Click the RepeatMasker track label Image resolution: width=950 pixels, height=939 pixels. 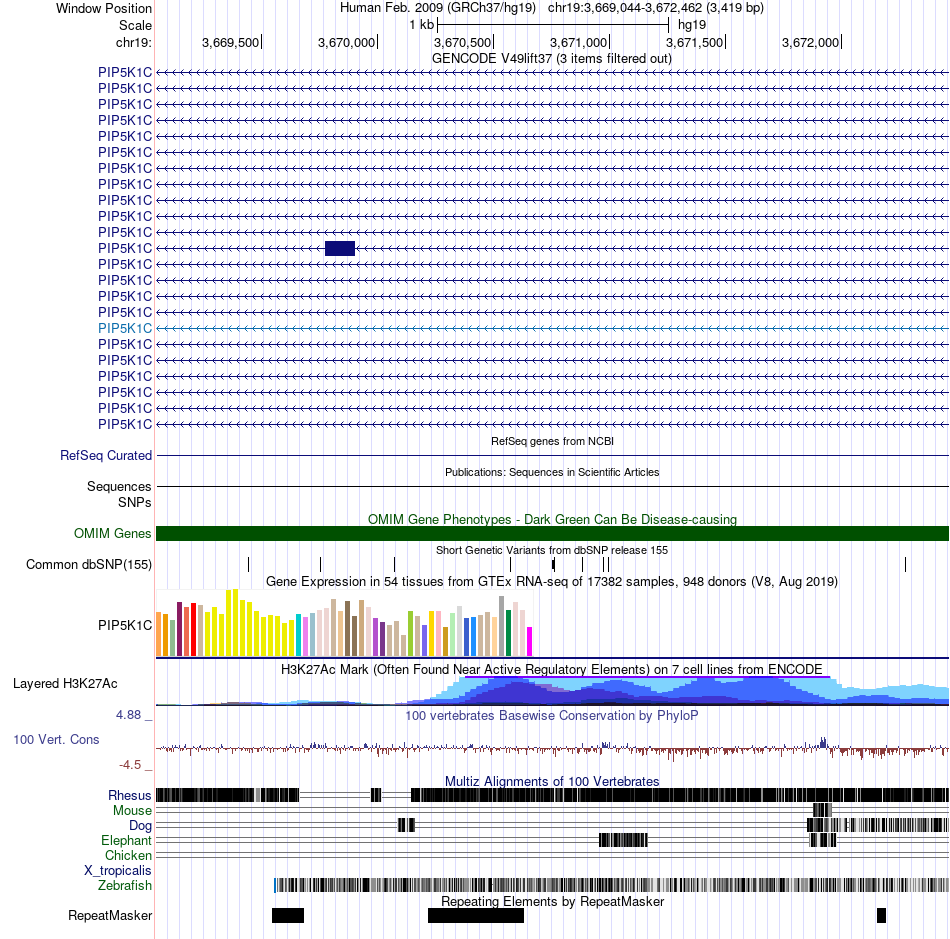[110, 915]
